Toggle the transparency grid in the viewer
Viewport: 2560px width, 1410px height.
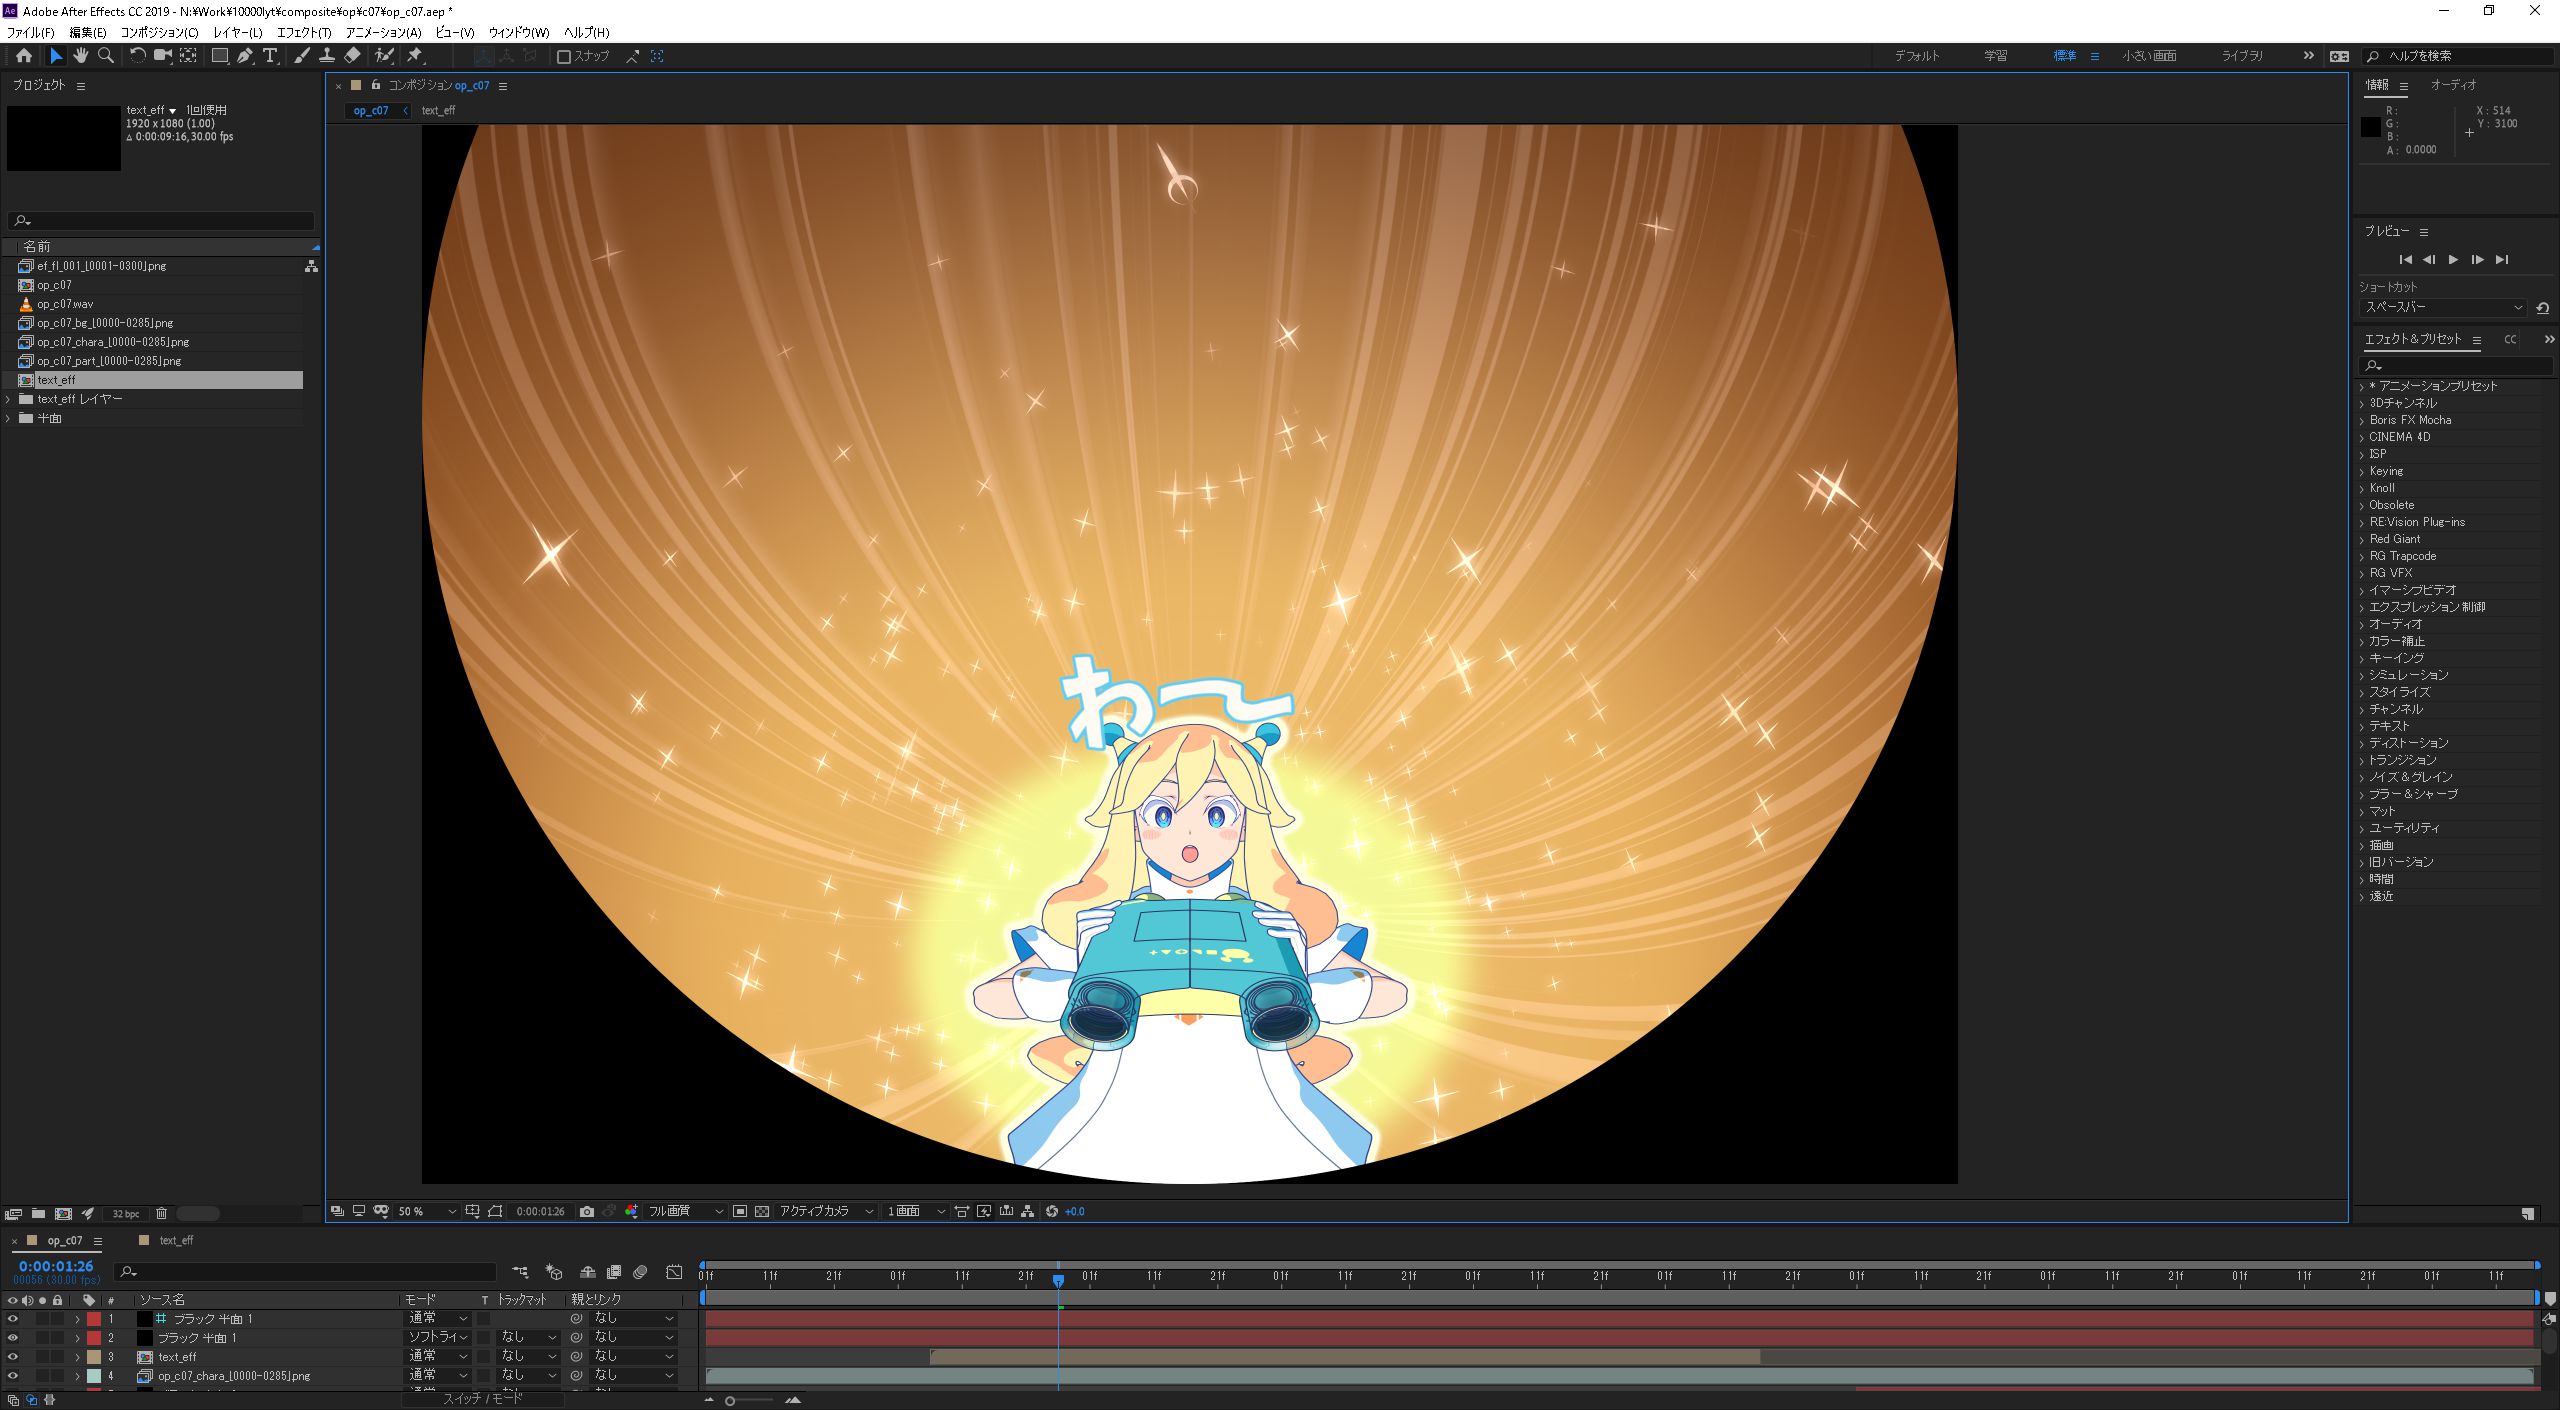762,1211
